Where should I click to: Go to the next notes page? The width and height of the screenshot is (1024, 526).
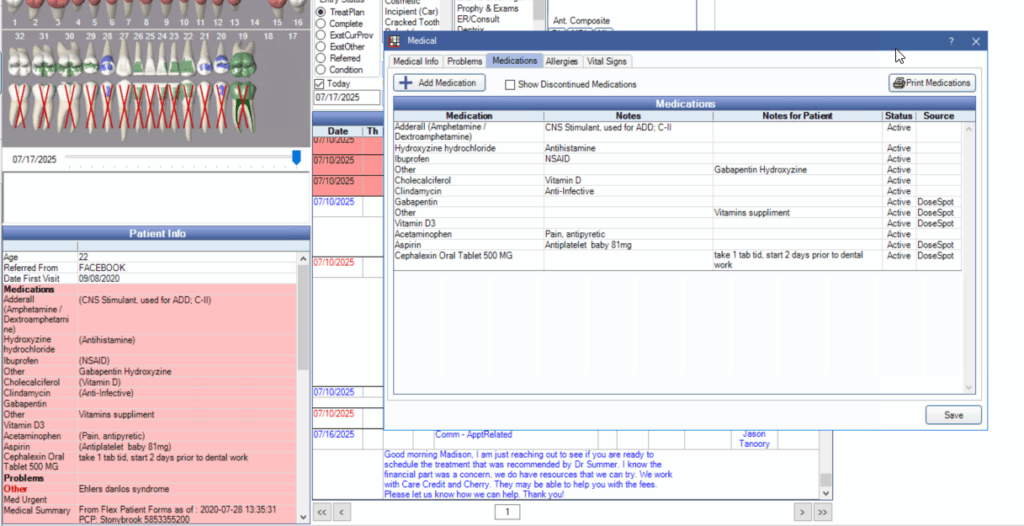pyautogui.click(x=802, y=512)
